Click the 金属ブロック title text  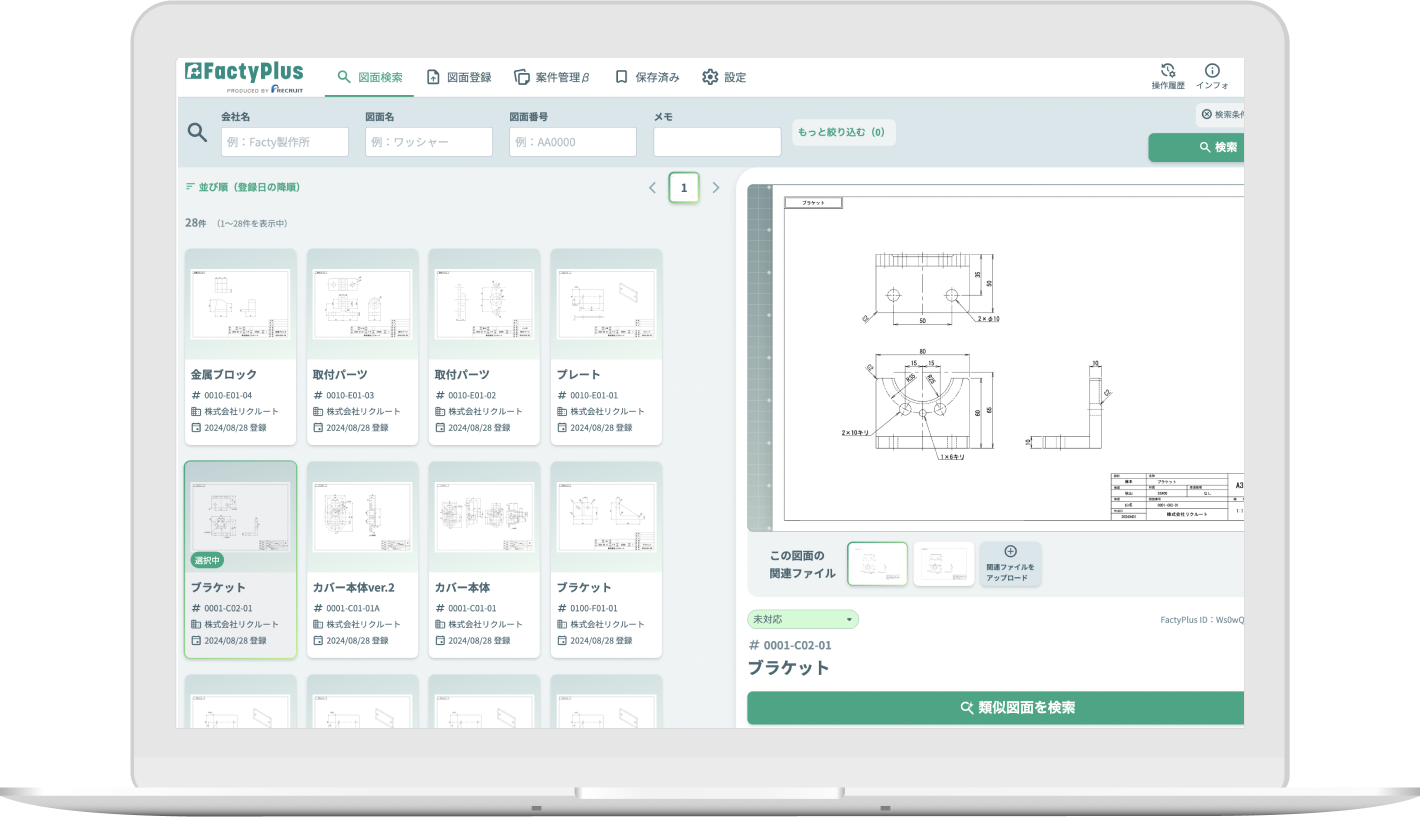pyautogui.click(x=224, y=375)
